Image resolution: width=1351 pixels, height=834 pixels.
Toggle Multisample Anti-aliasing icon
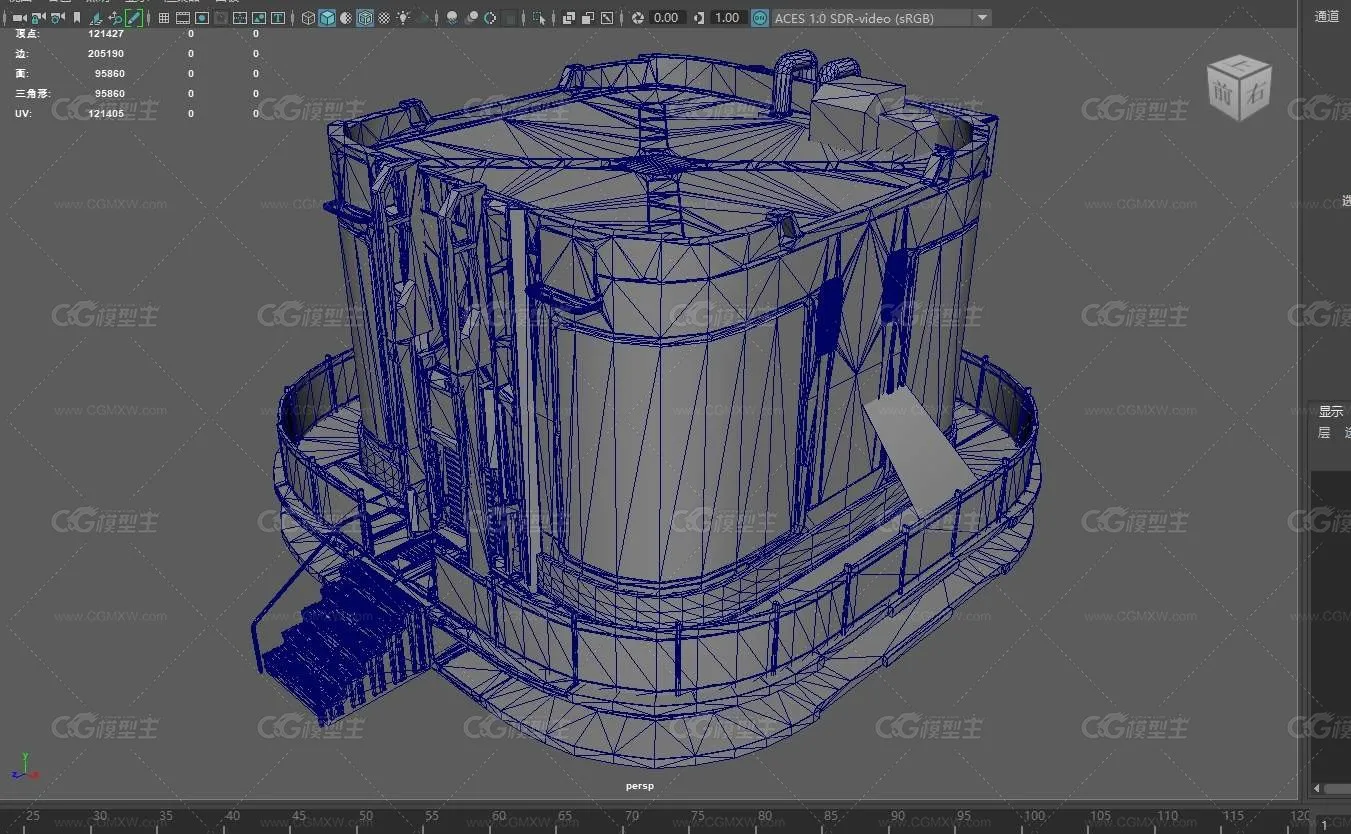(x=490, y=18)
